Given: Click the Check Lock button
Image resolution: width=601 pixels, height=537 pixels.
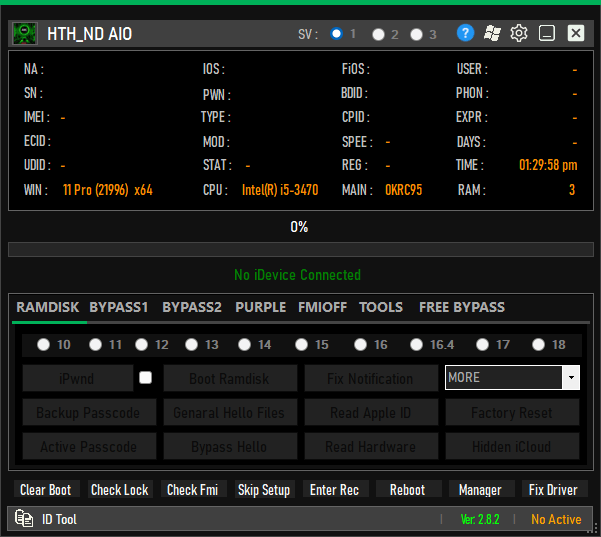Looking at the screenshot, I should (120, 489).
